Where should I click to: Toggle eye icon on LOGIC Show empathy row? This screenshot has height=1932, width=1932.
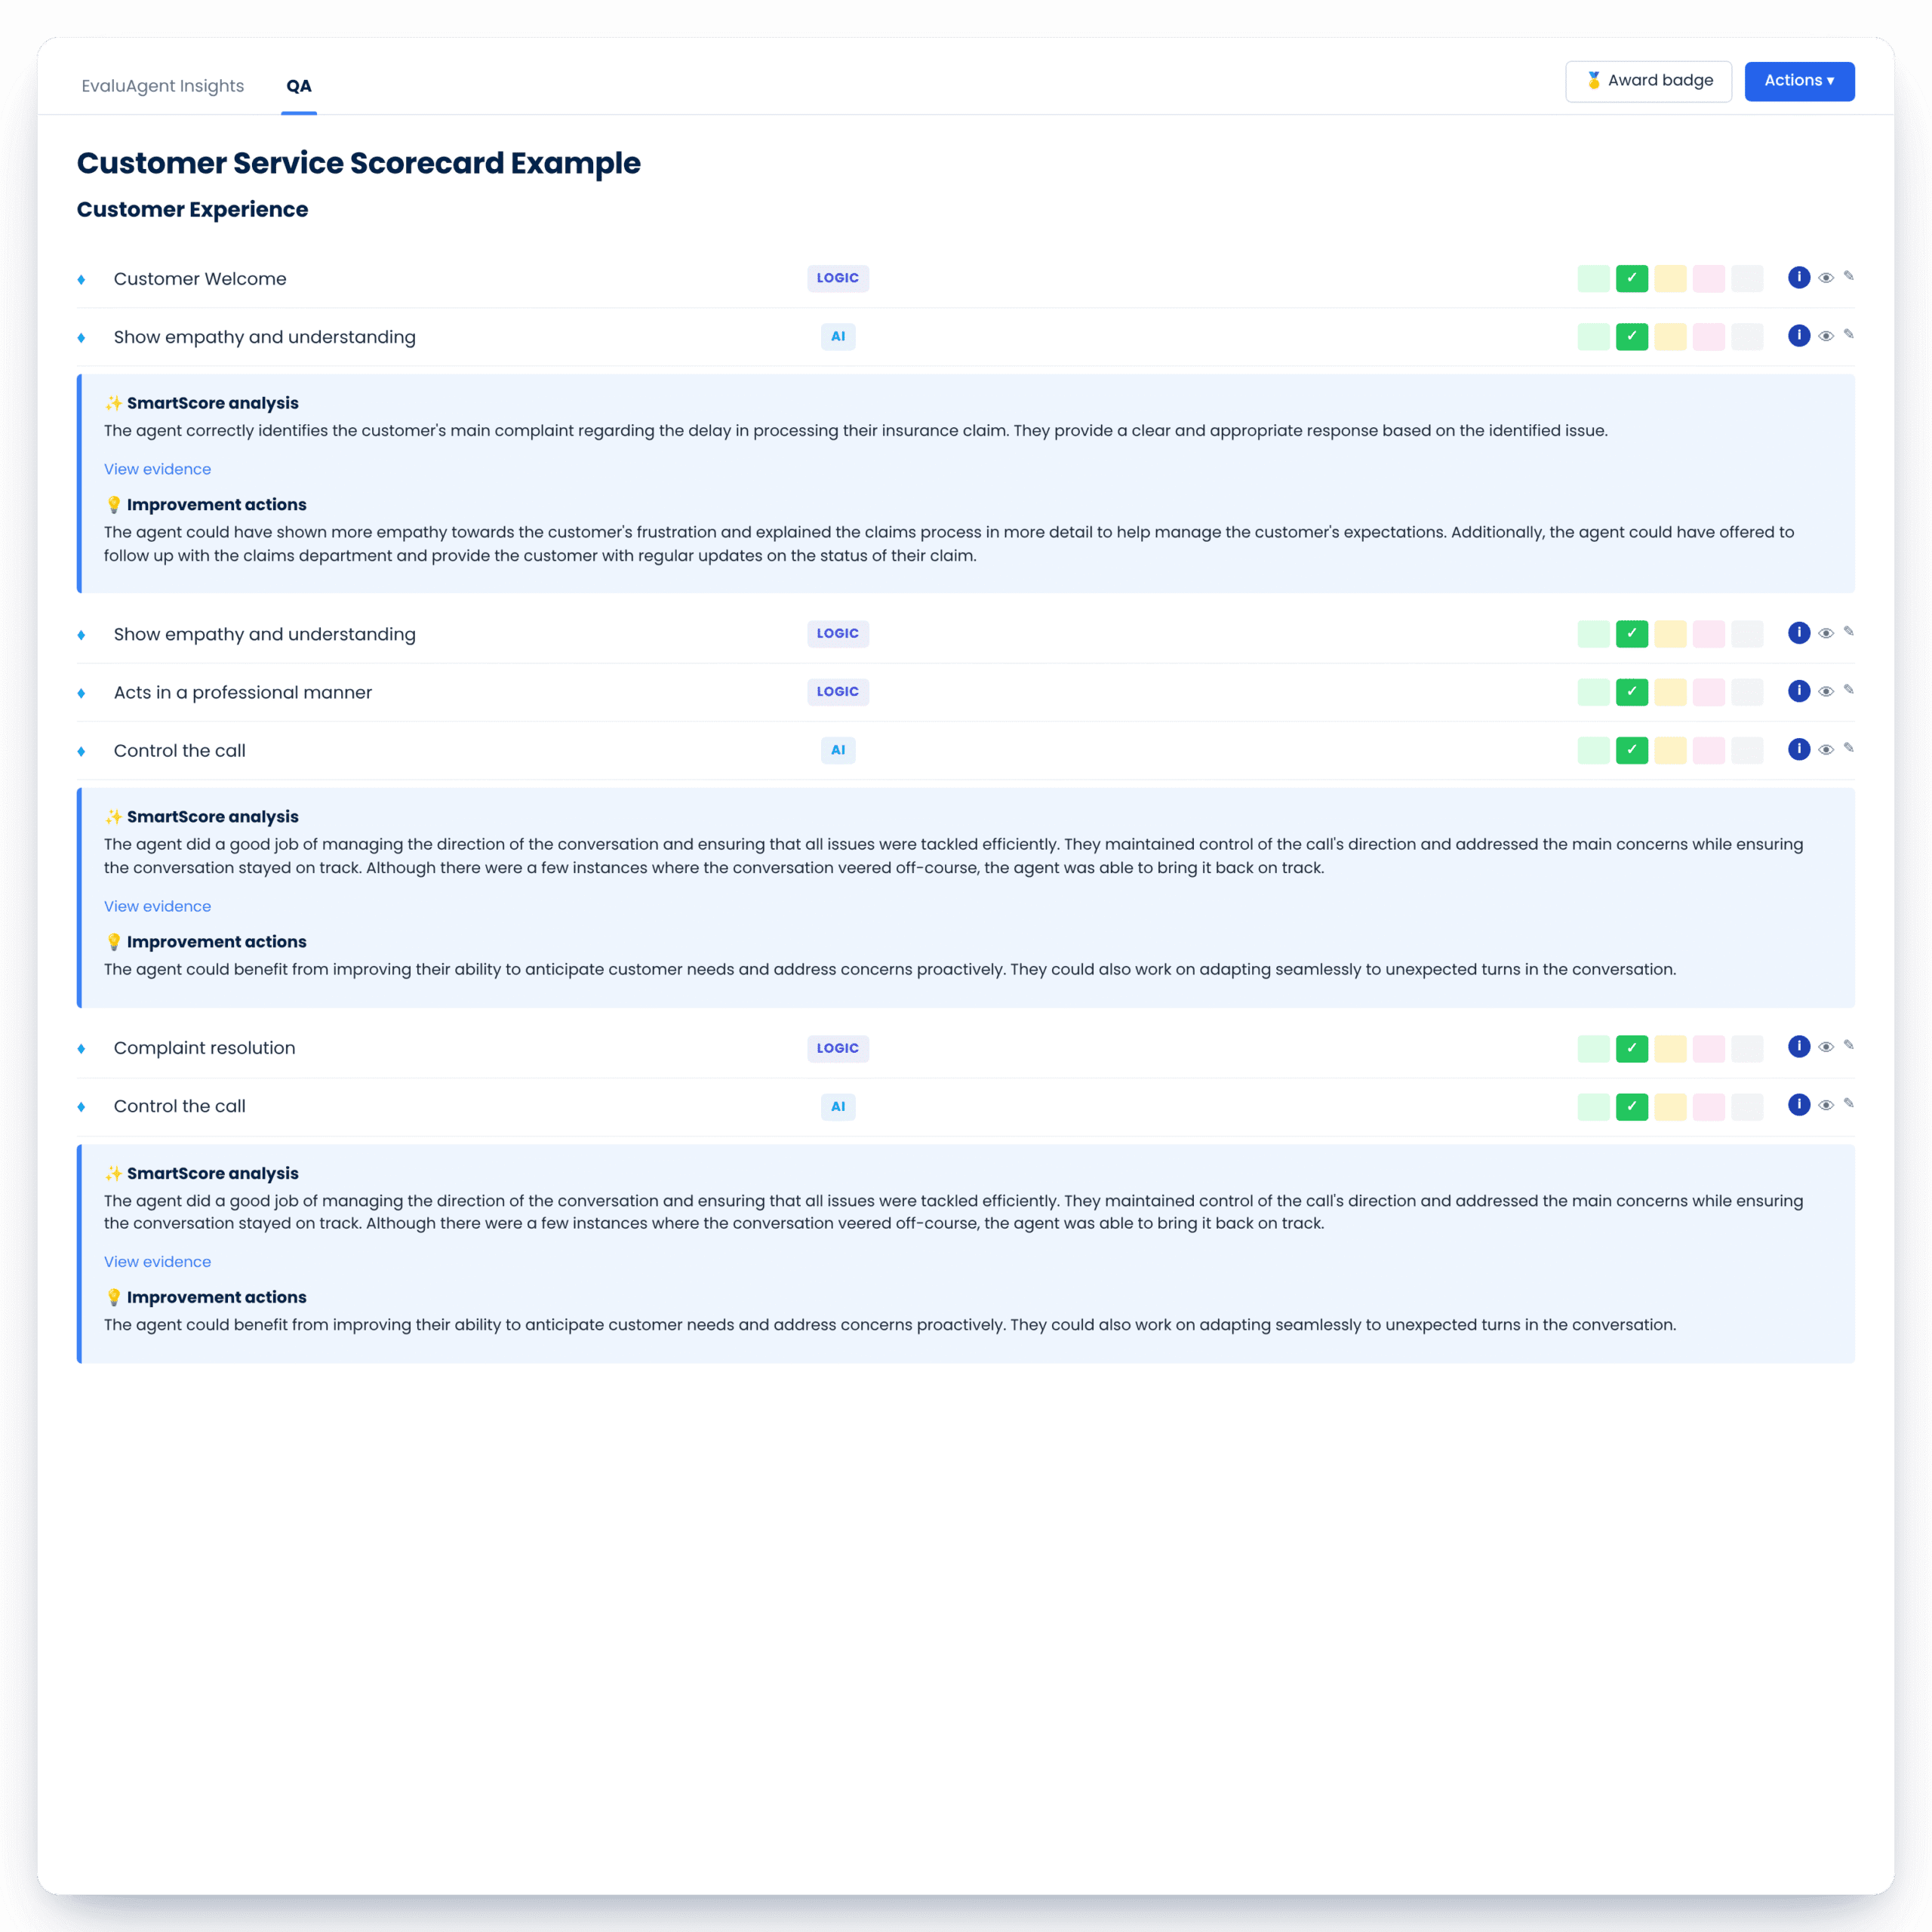point(1825,633)
